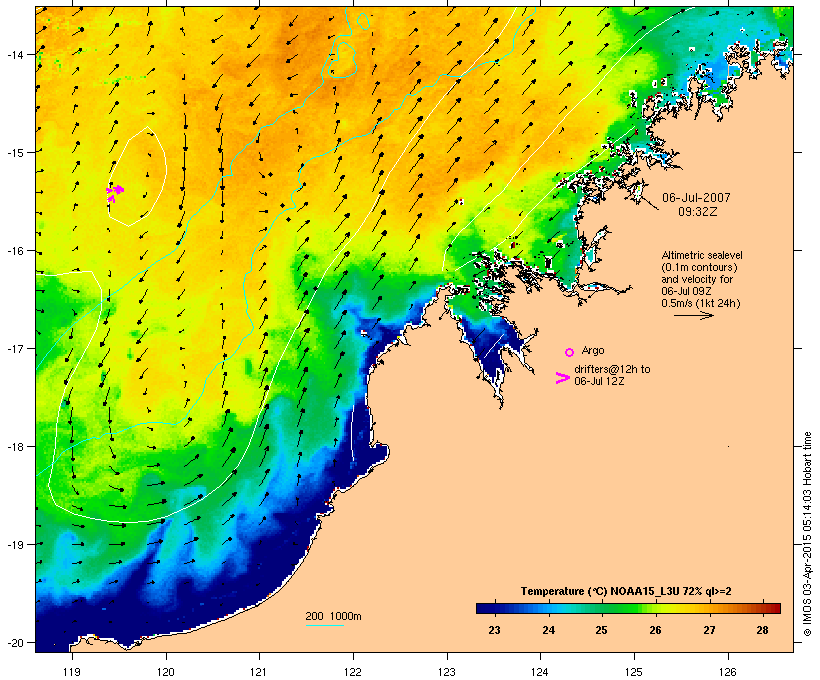The height and width of the screenshot is (680, 820).
Task: Click latitude axis label -20
Action: (14, 642)
